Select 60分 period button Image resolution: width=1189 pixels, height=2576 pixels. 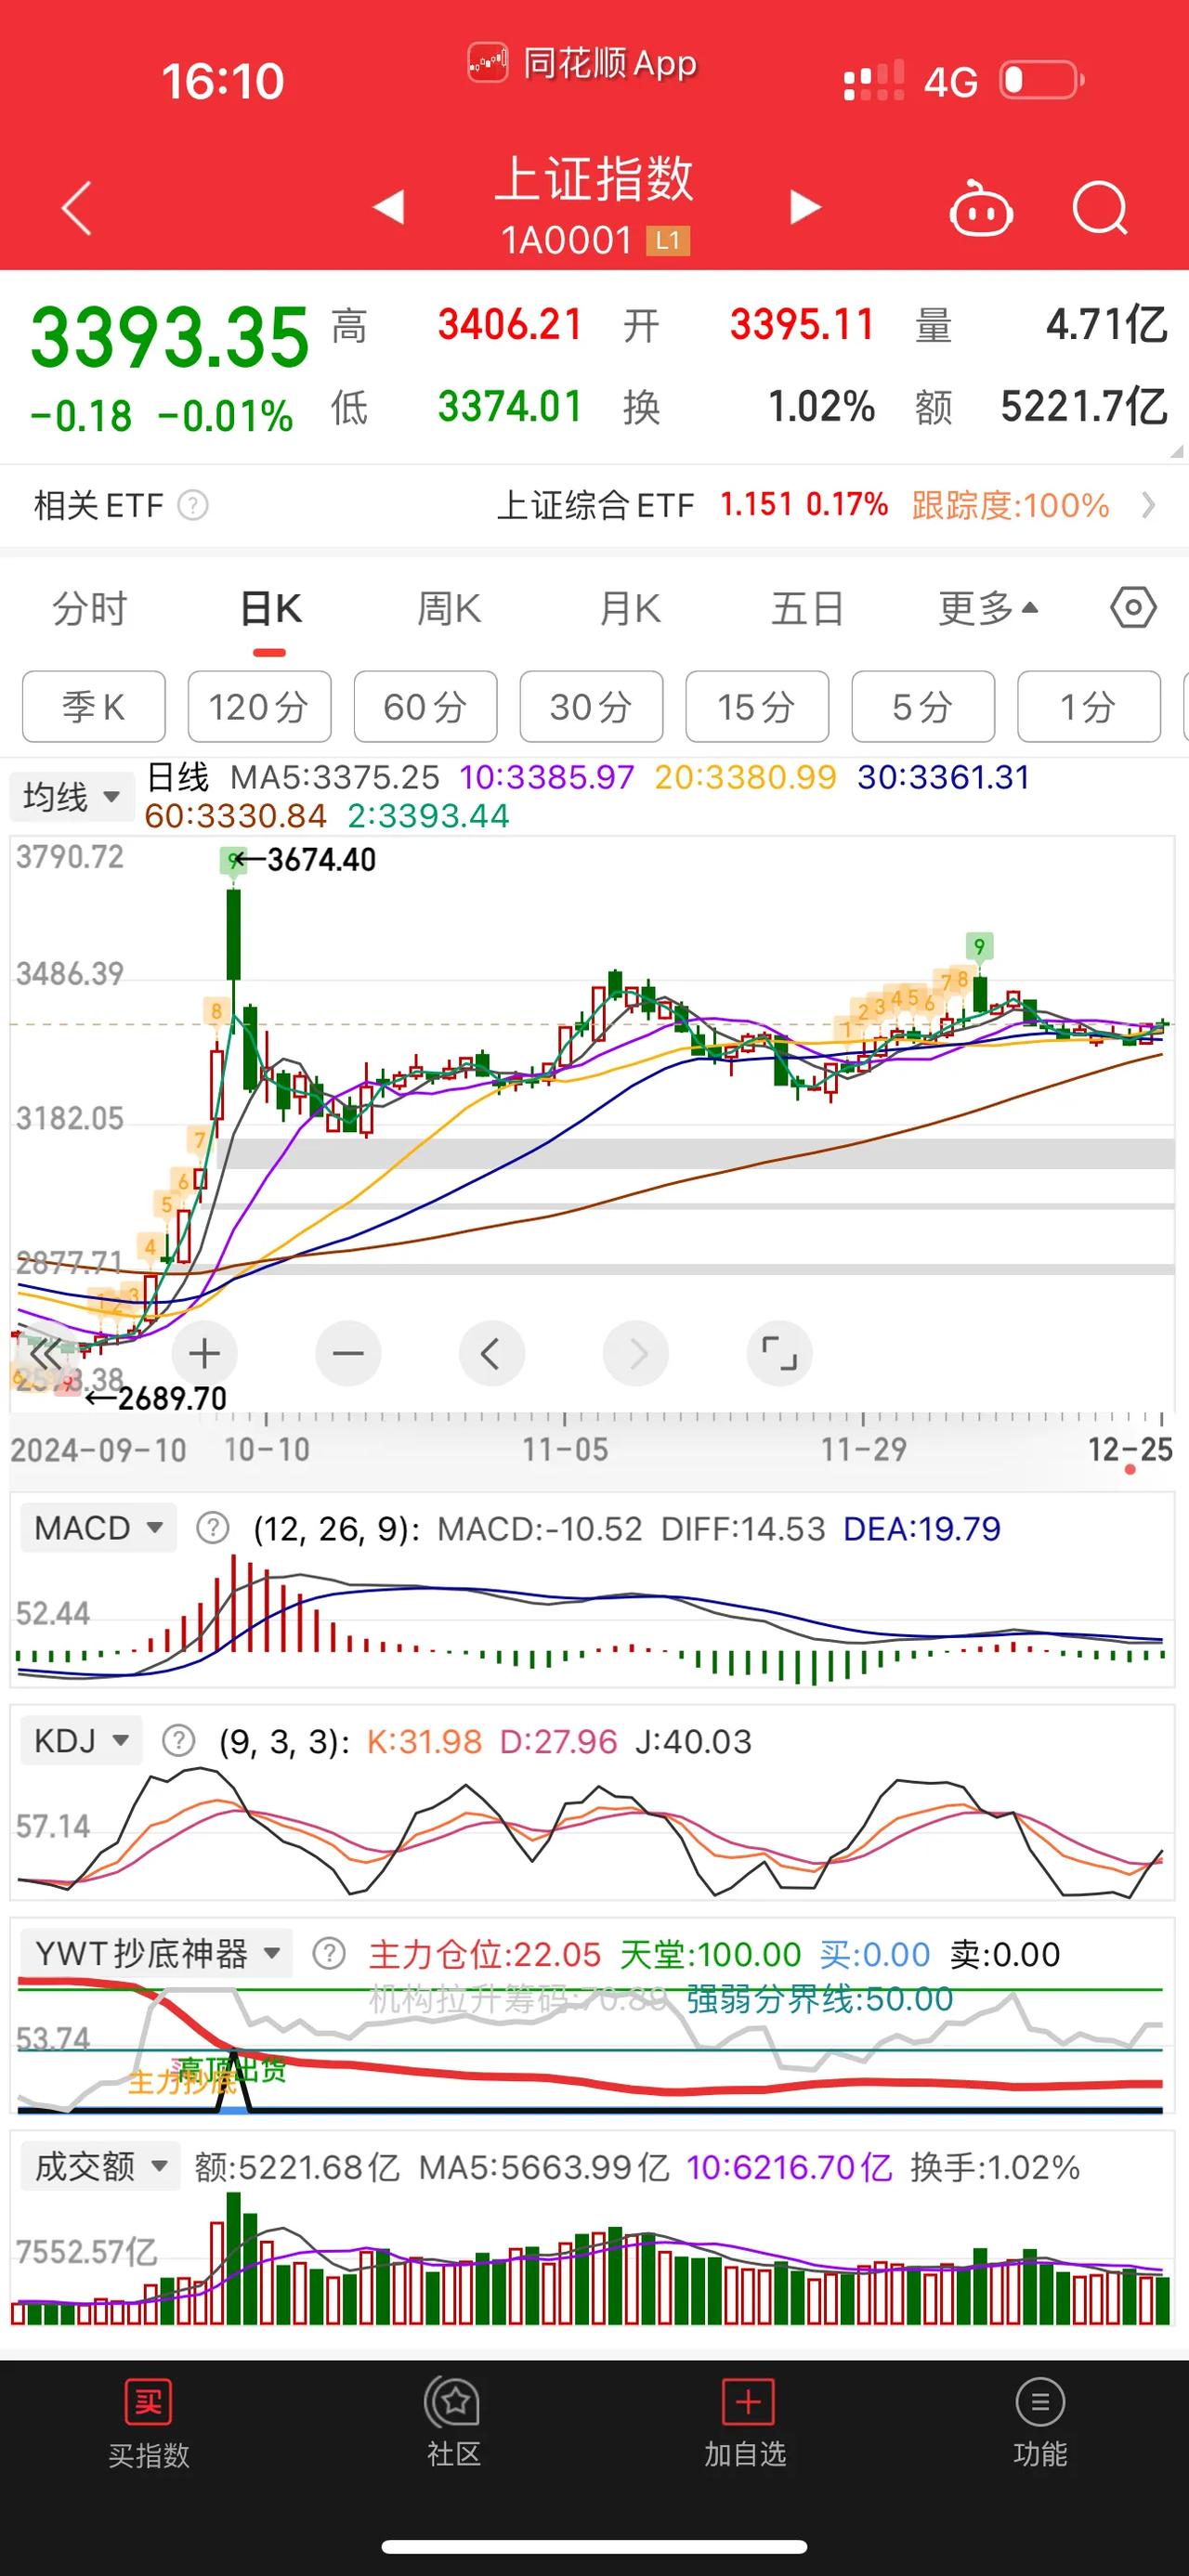[425, 707]
